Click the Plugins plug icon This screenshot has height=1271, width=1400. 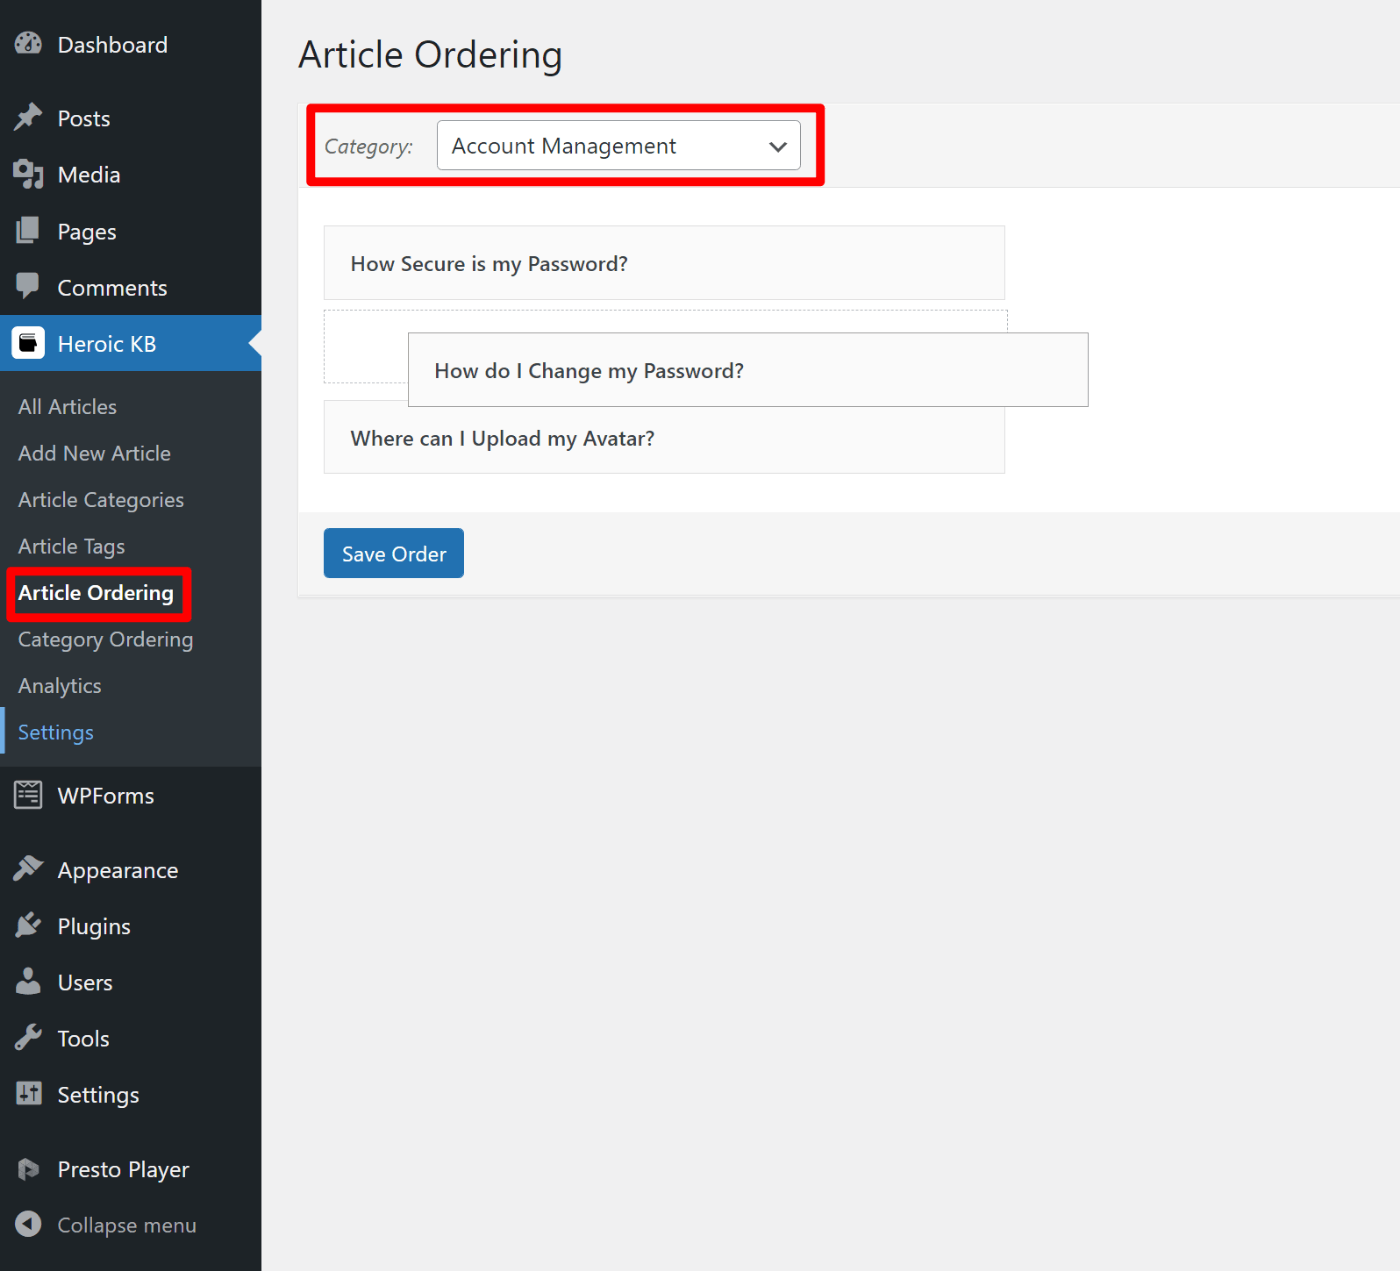[x=28, y=925]
